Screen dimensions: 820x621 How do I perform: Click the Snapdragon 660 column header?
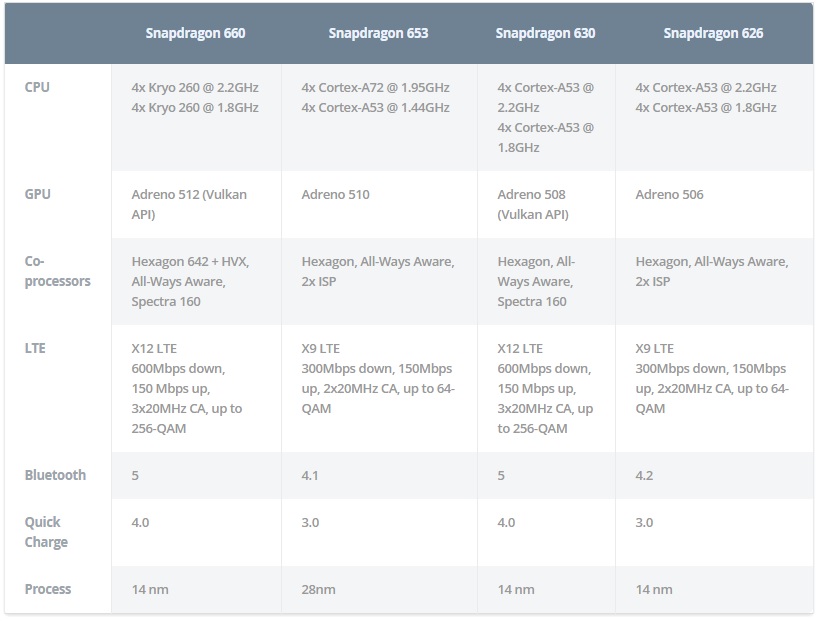[196, 33]
